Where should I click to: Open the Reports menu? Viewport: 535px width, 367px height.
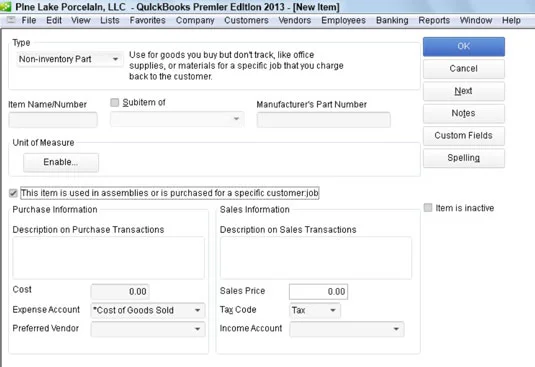tap(434, 20)
